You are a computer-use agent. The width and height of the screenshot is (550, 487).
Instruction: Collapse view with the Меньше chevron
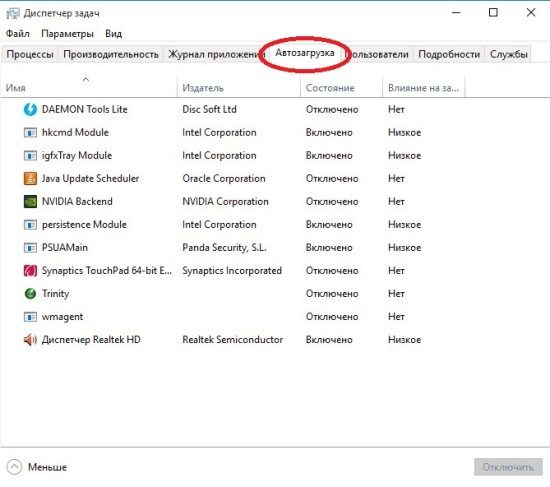click(14, 467)
